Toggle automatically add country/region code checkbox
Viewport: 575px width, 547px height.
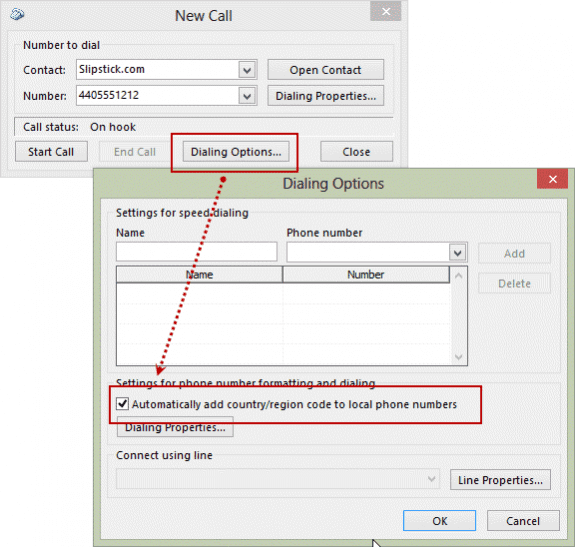pyautogui.click(x=122, y=404)
